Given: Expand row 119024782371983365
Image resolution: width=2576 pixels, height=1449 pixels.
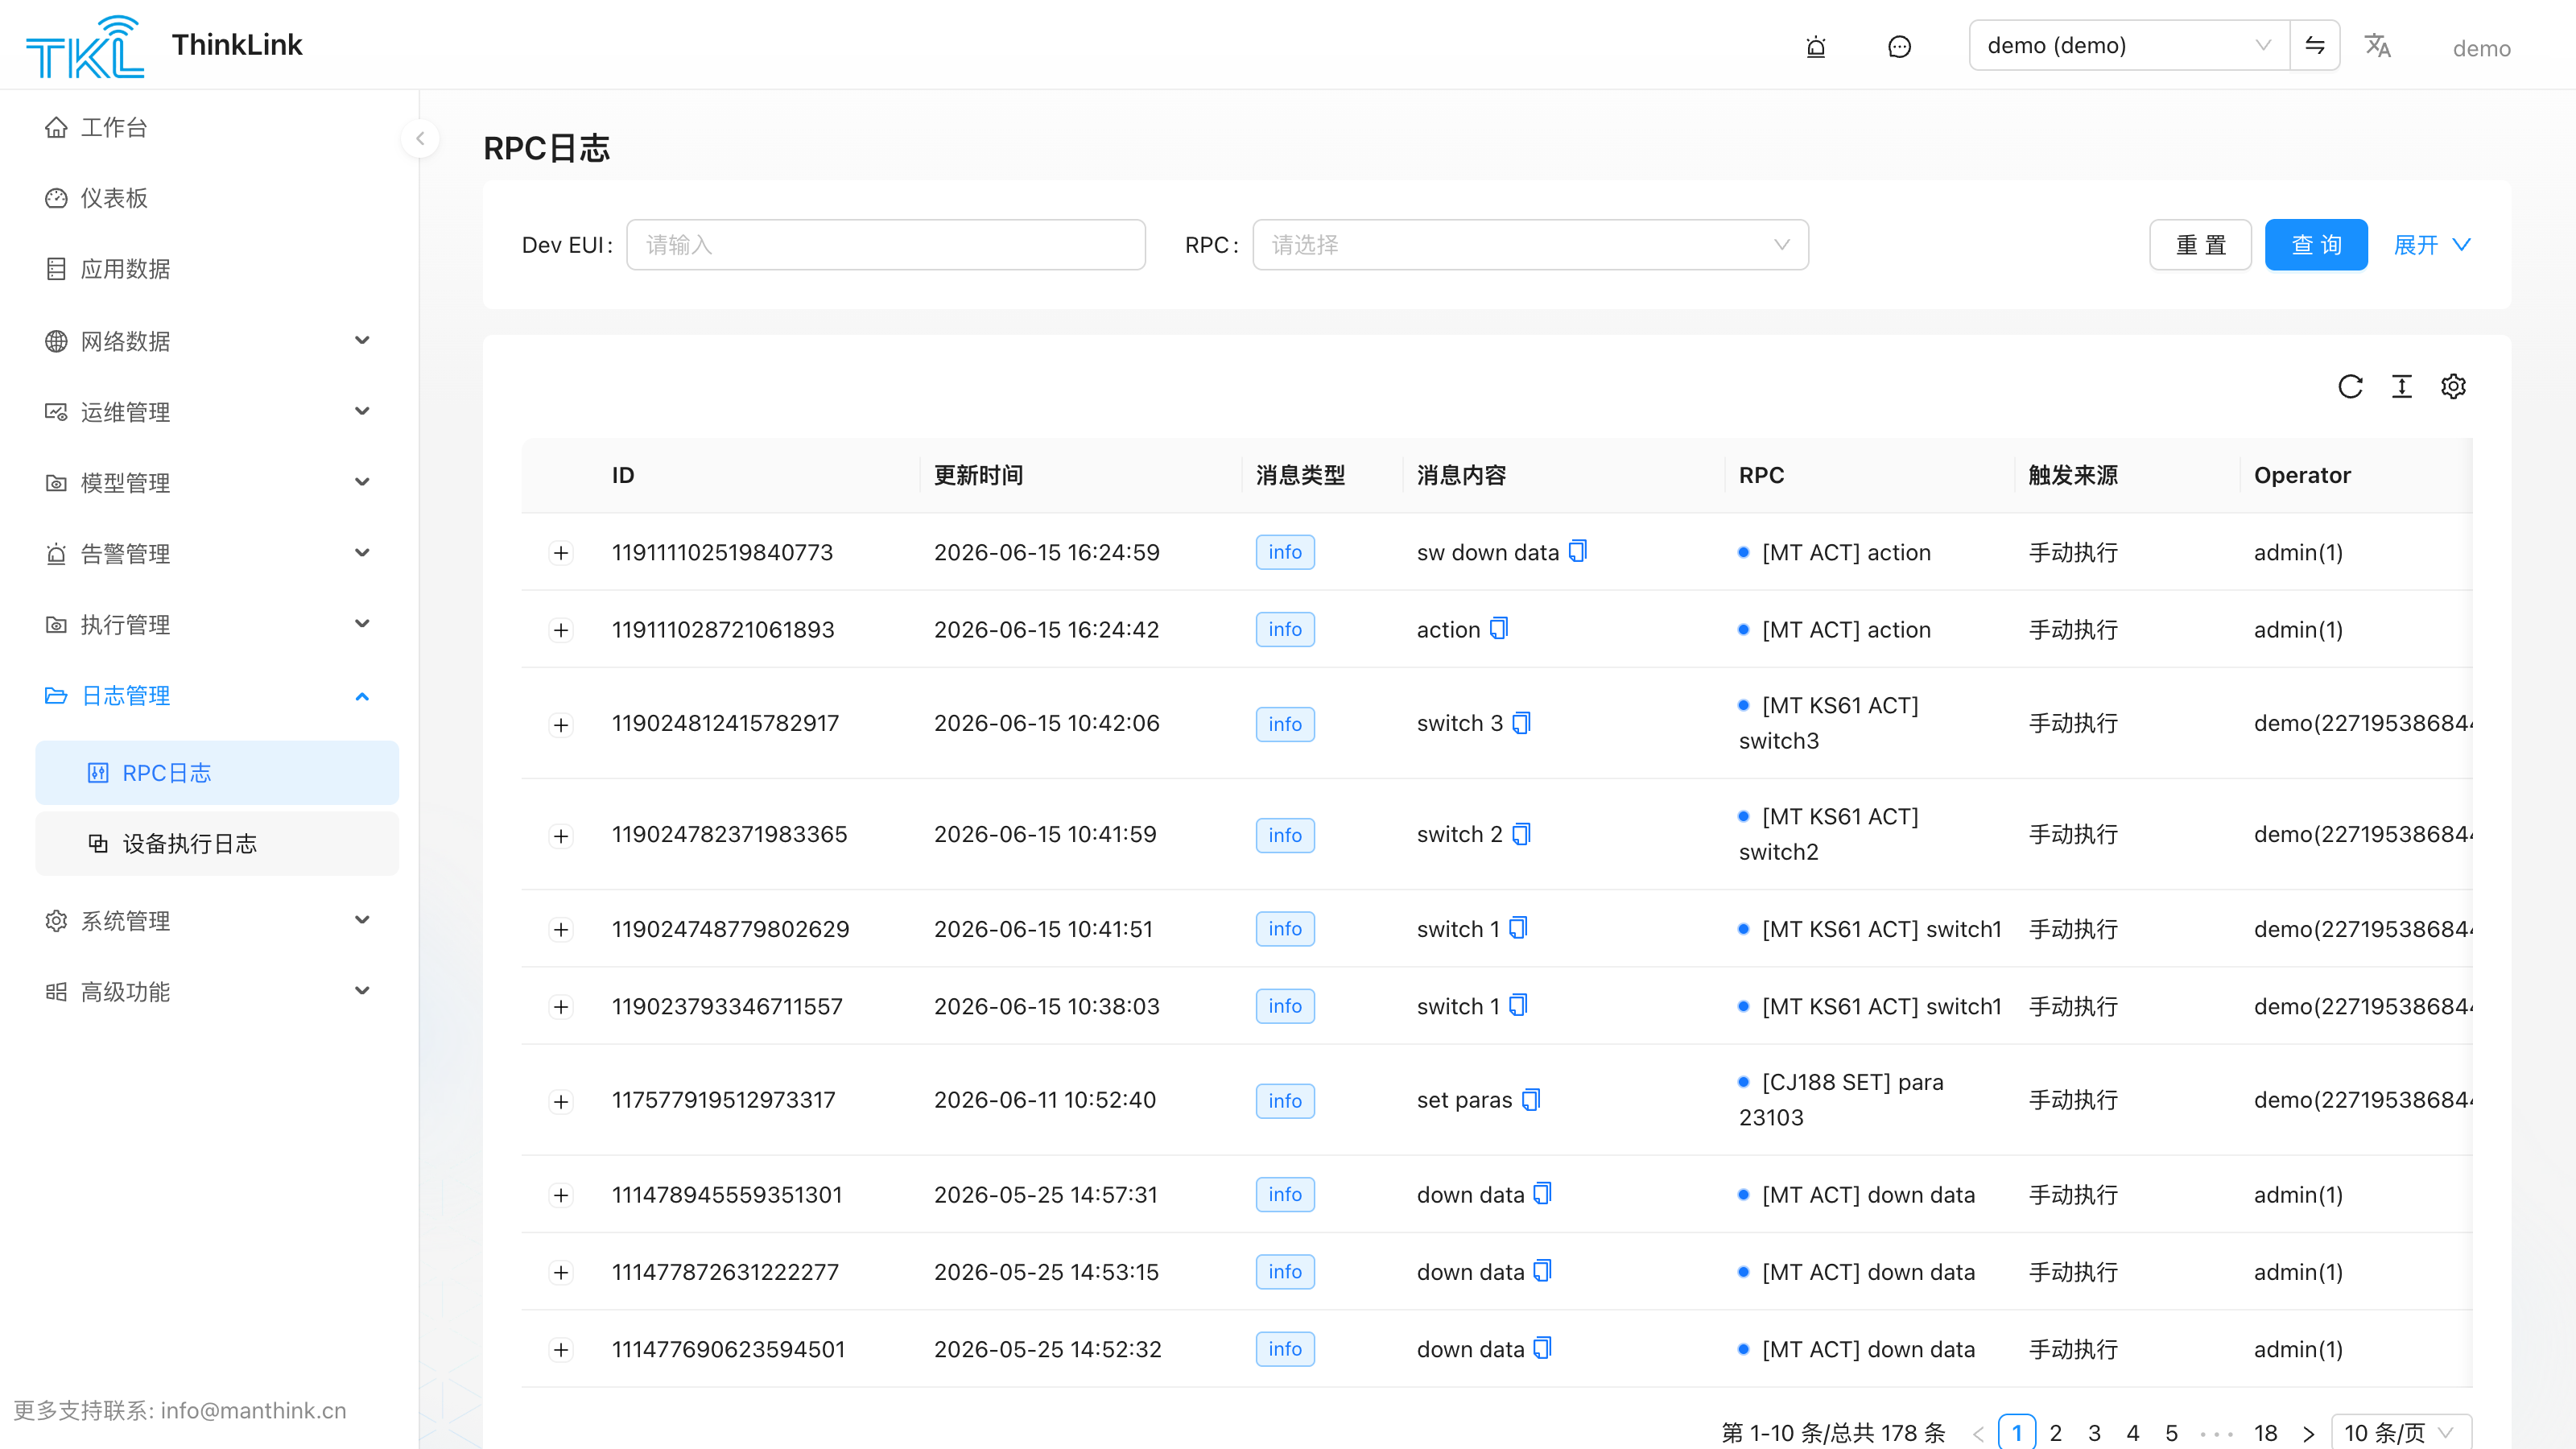Looking at the screenshot, I should [x=561, y=836].
